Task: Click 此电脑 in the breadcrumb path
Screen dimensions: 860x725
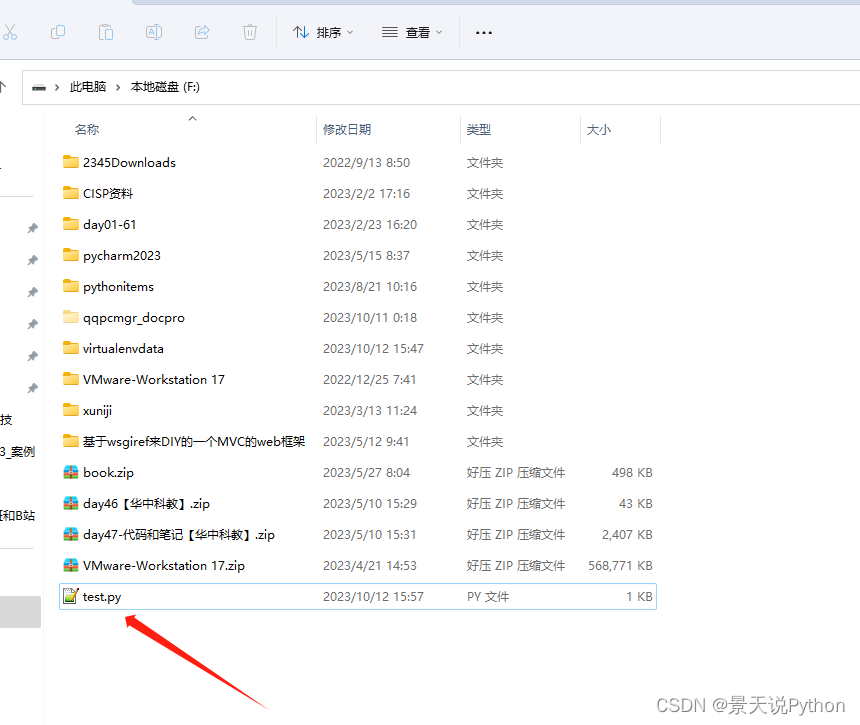Action: [88, 87]
